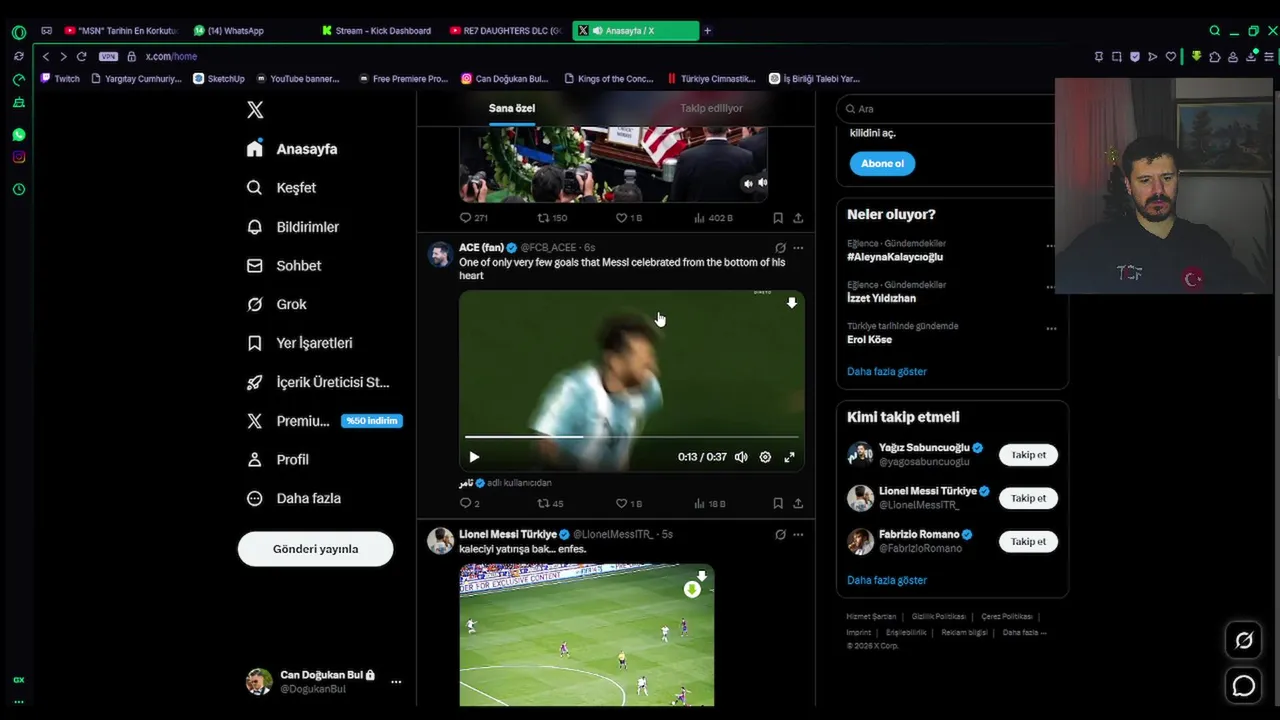Click green download badge on pitch video
Screen dimensions: 1280x720
692,590
